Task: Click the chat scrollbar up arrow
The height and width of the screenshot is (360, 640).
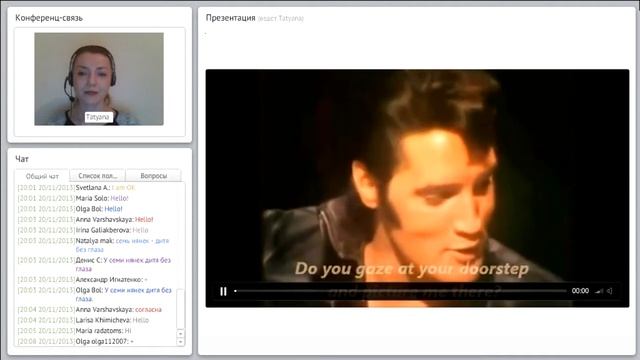Action: (x=180, y=333)
